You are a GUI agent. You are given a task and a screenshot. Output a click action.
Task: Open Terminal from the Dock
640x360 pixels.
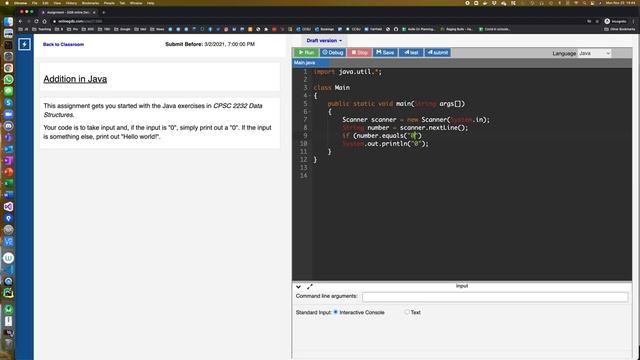coord(8,45)
